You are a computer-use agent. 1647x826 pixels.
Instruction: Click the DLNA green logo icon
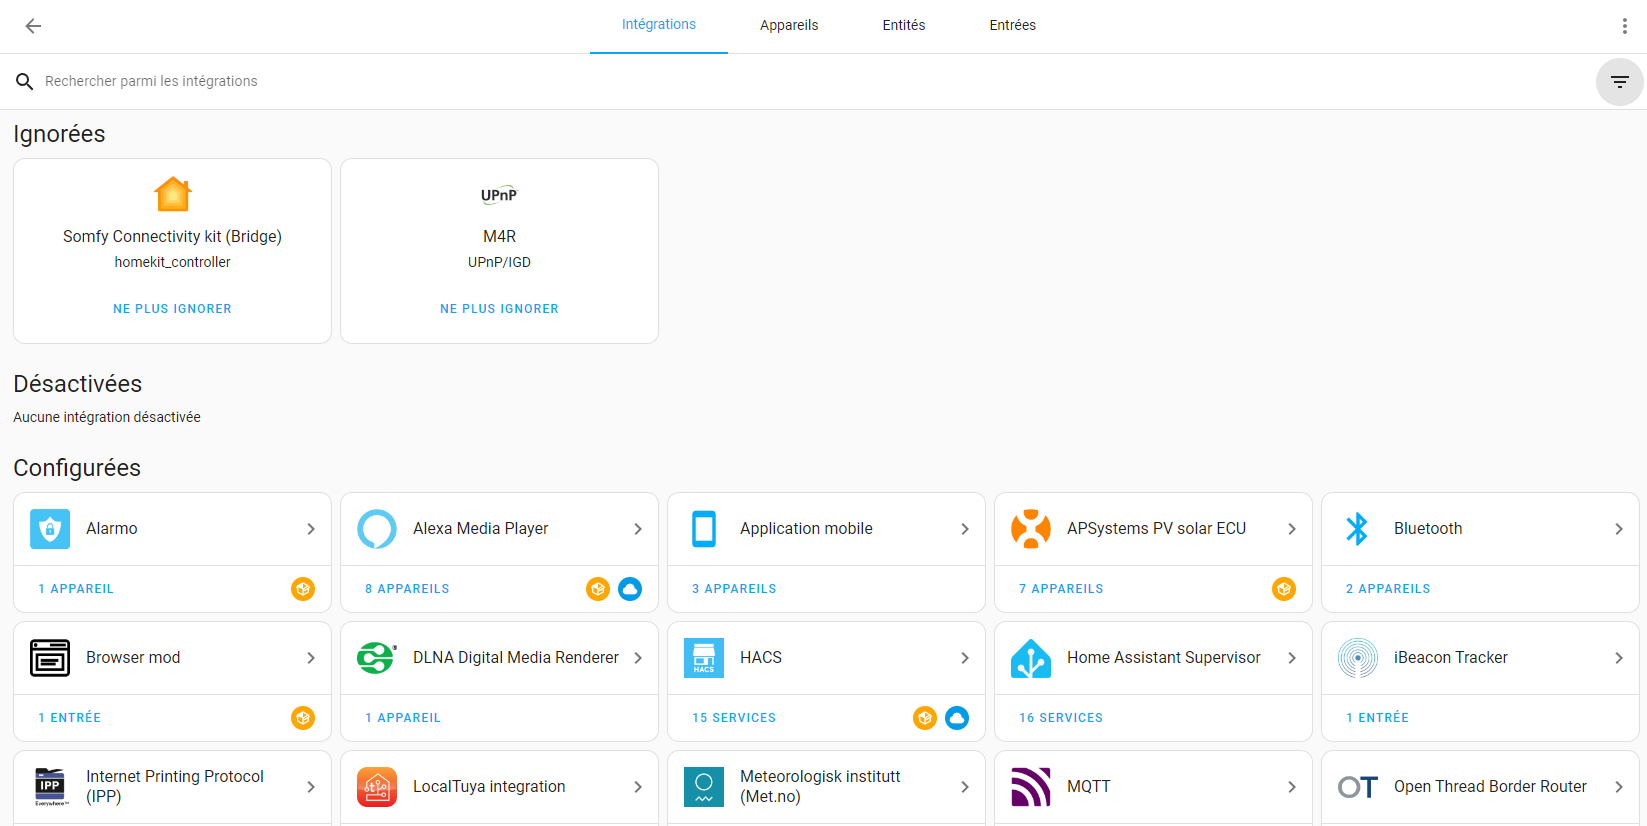(377, 658)
